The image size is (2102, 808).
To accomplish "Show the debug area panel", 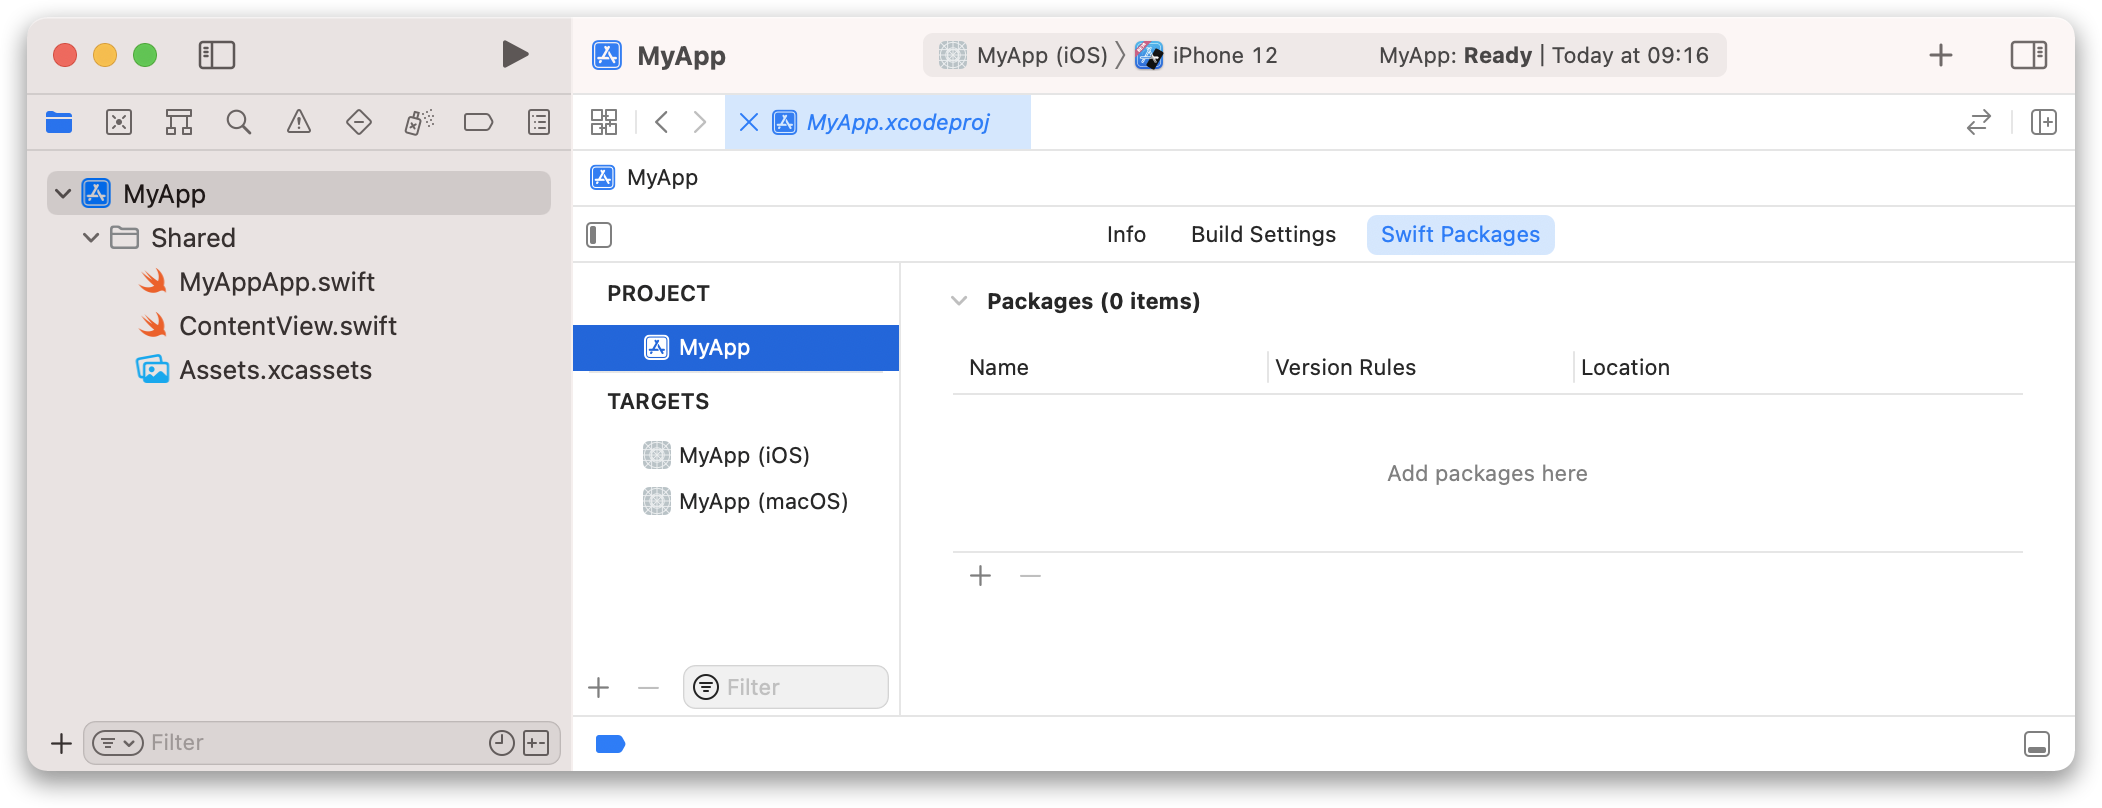I will [2037, 744].
